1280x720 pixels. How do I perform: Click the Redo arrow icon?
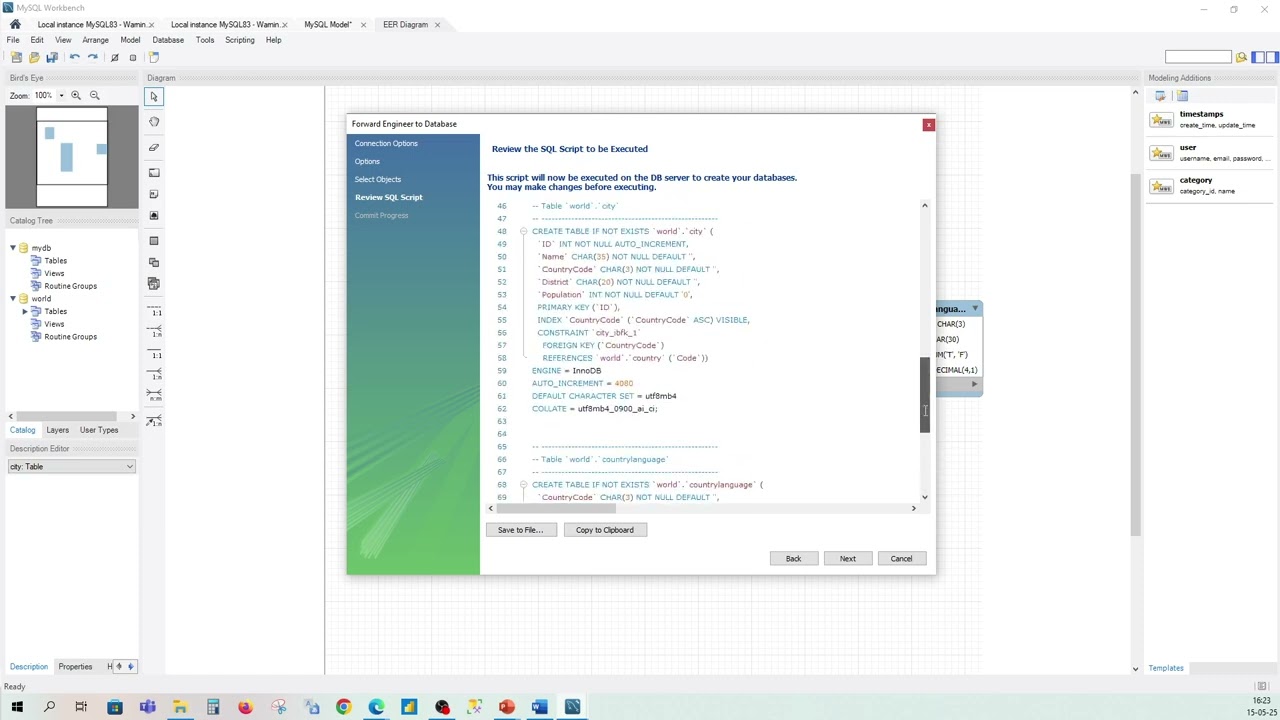93,57
